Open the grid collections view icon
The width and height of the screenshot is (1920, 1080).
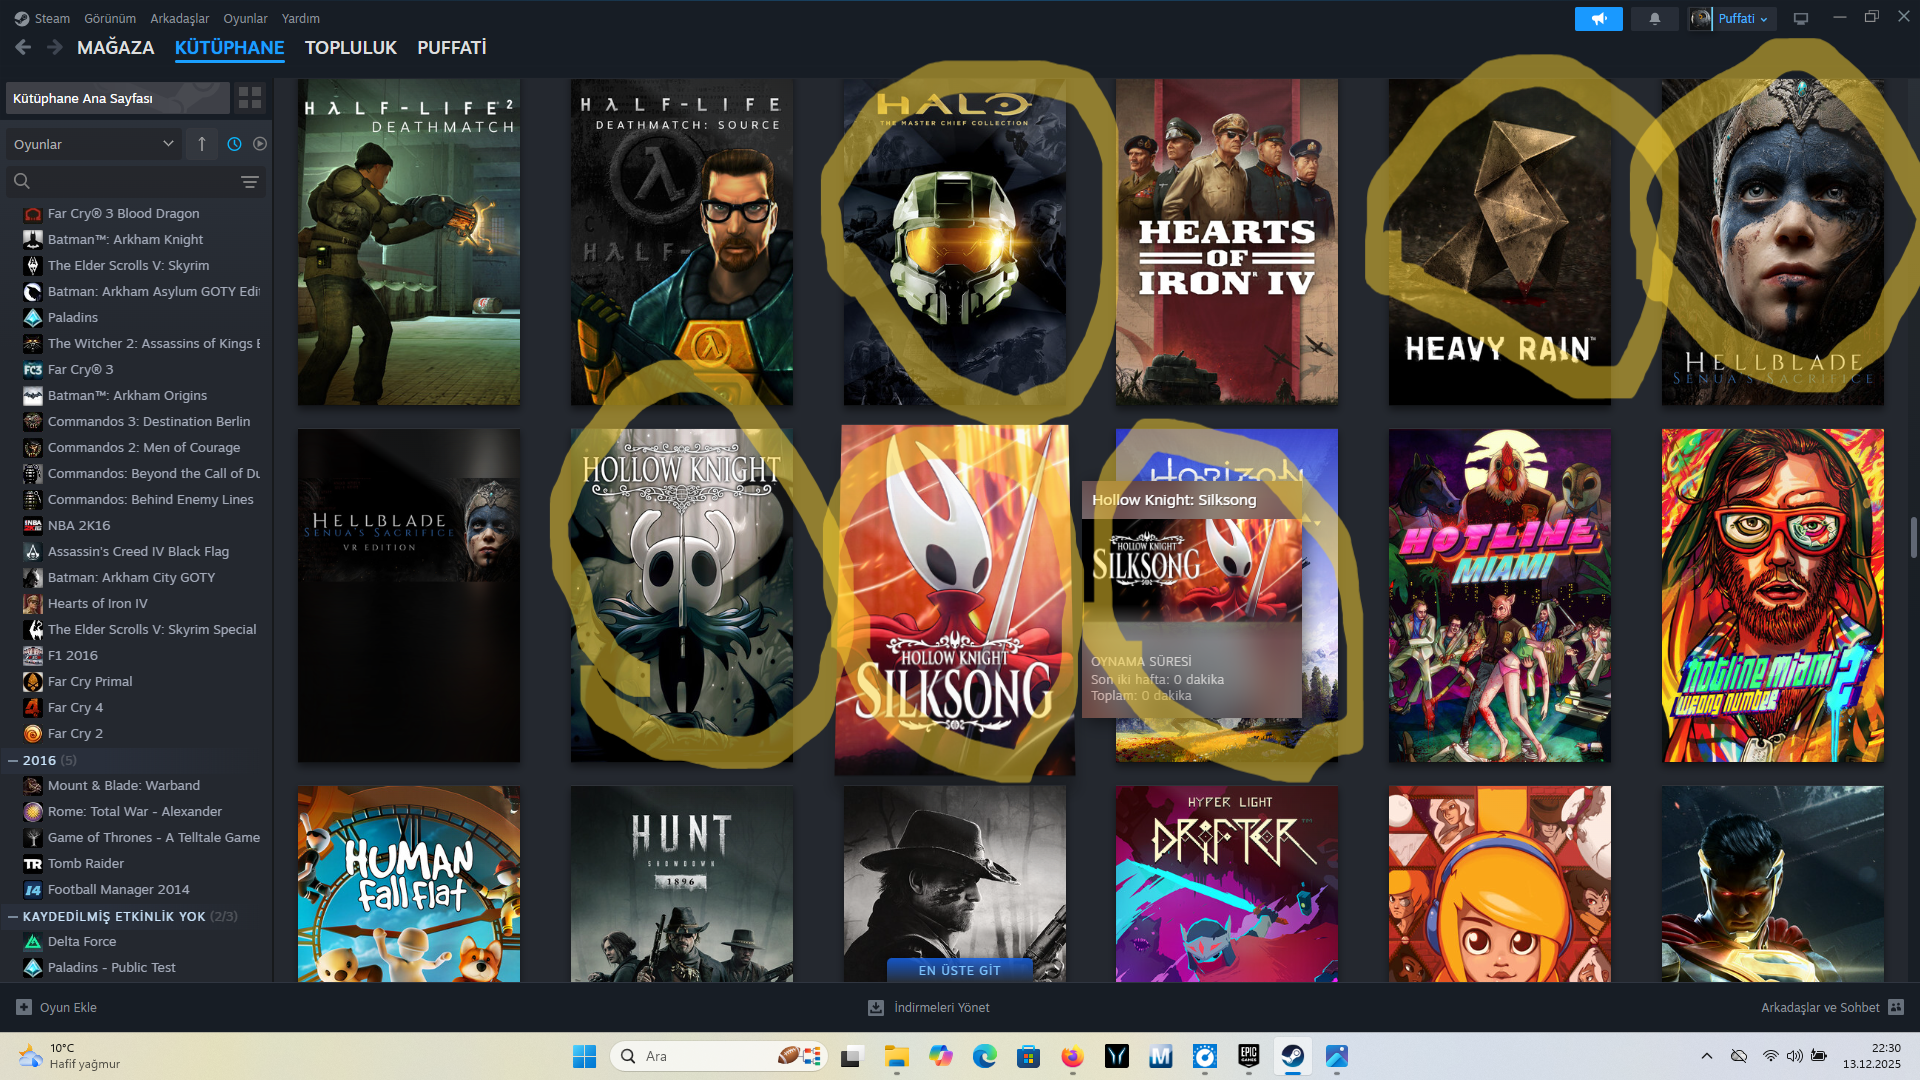250,98
